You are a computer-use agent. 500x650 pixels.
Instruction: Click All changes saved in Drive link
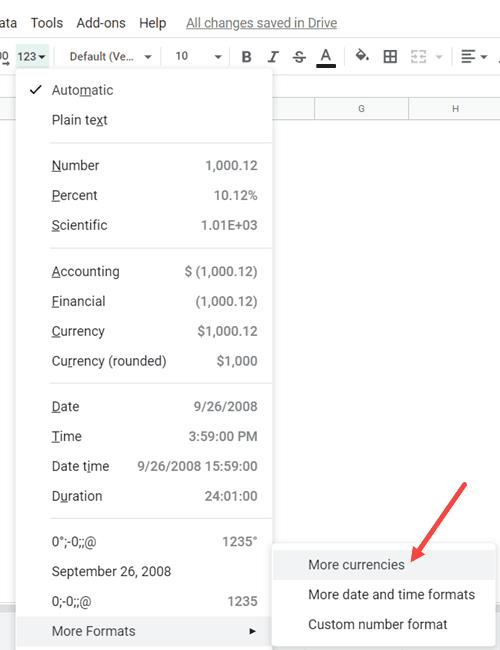point(261,23)
